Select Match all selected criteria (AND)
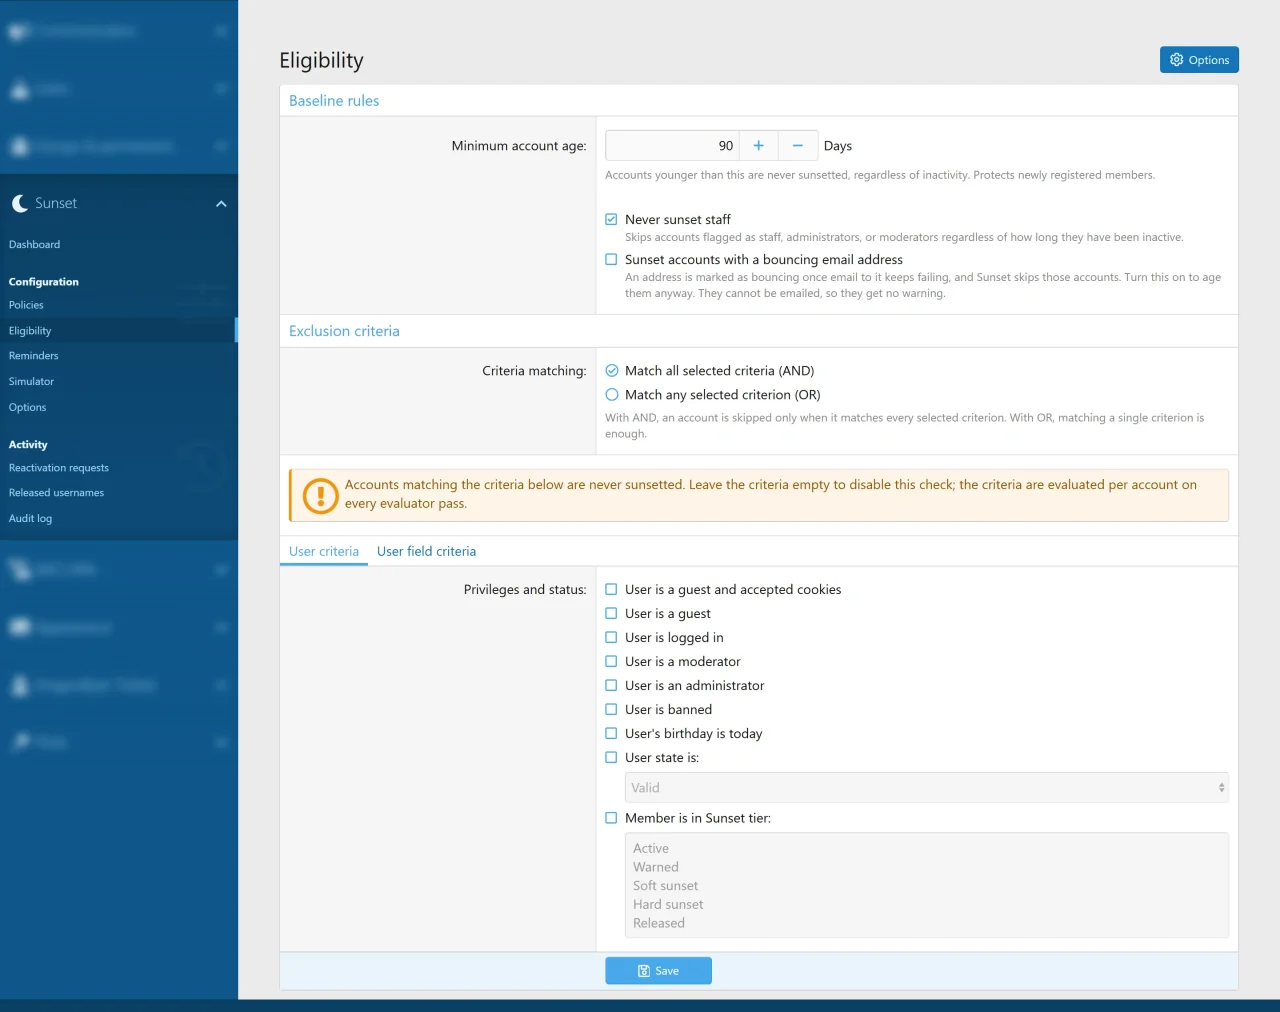1280x1012 pixels. point(612,370)
